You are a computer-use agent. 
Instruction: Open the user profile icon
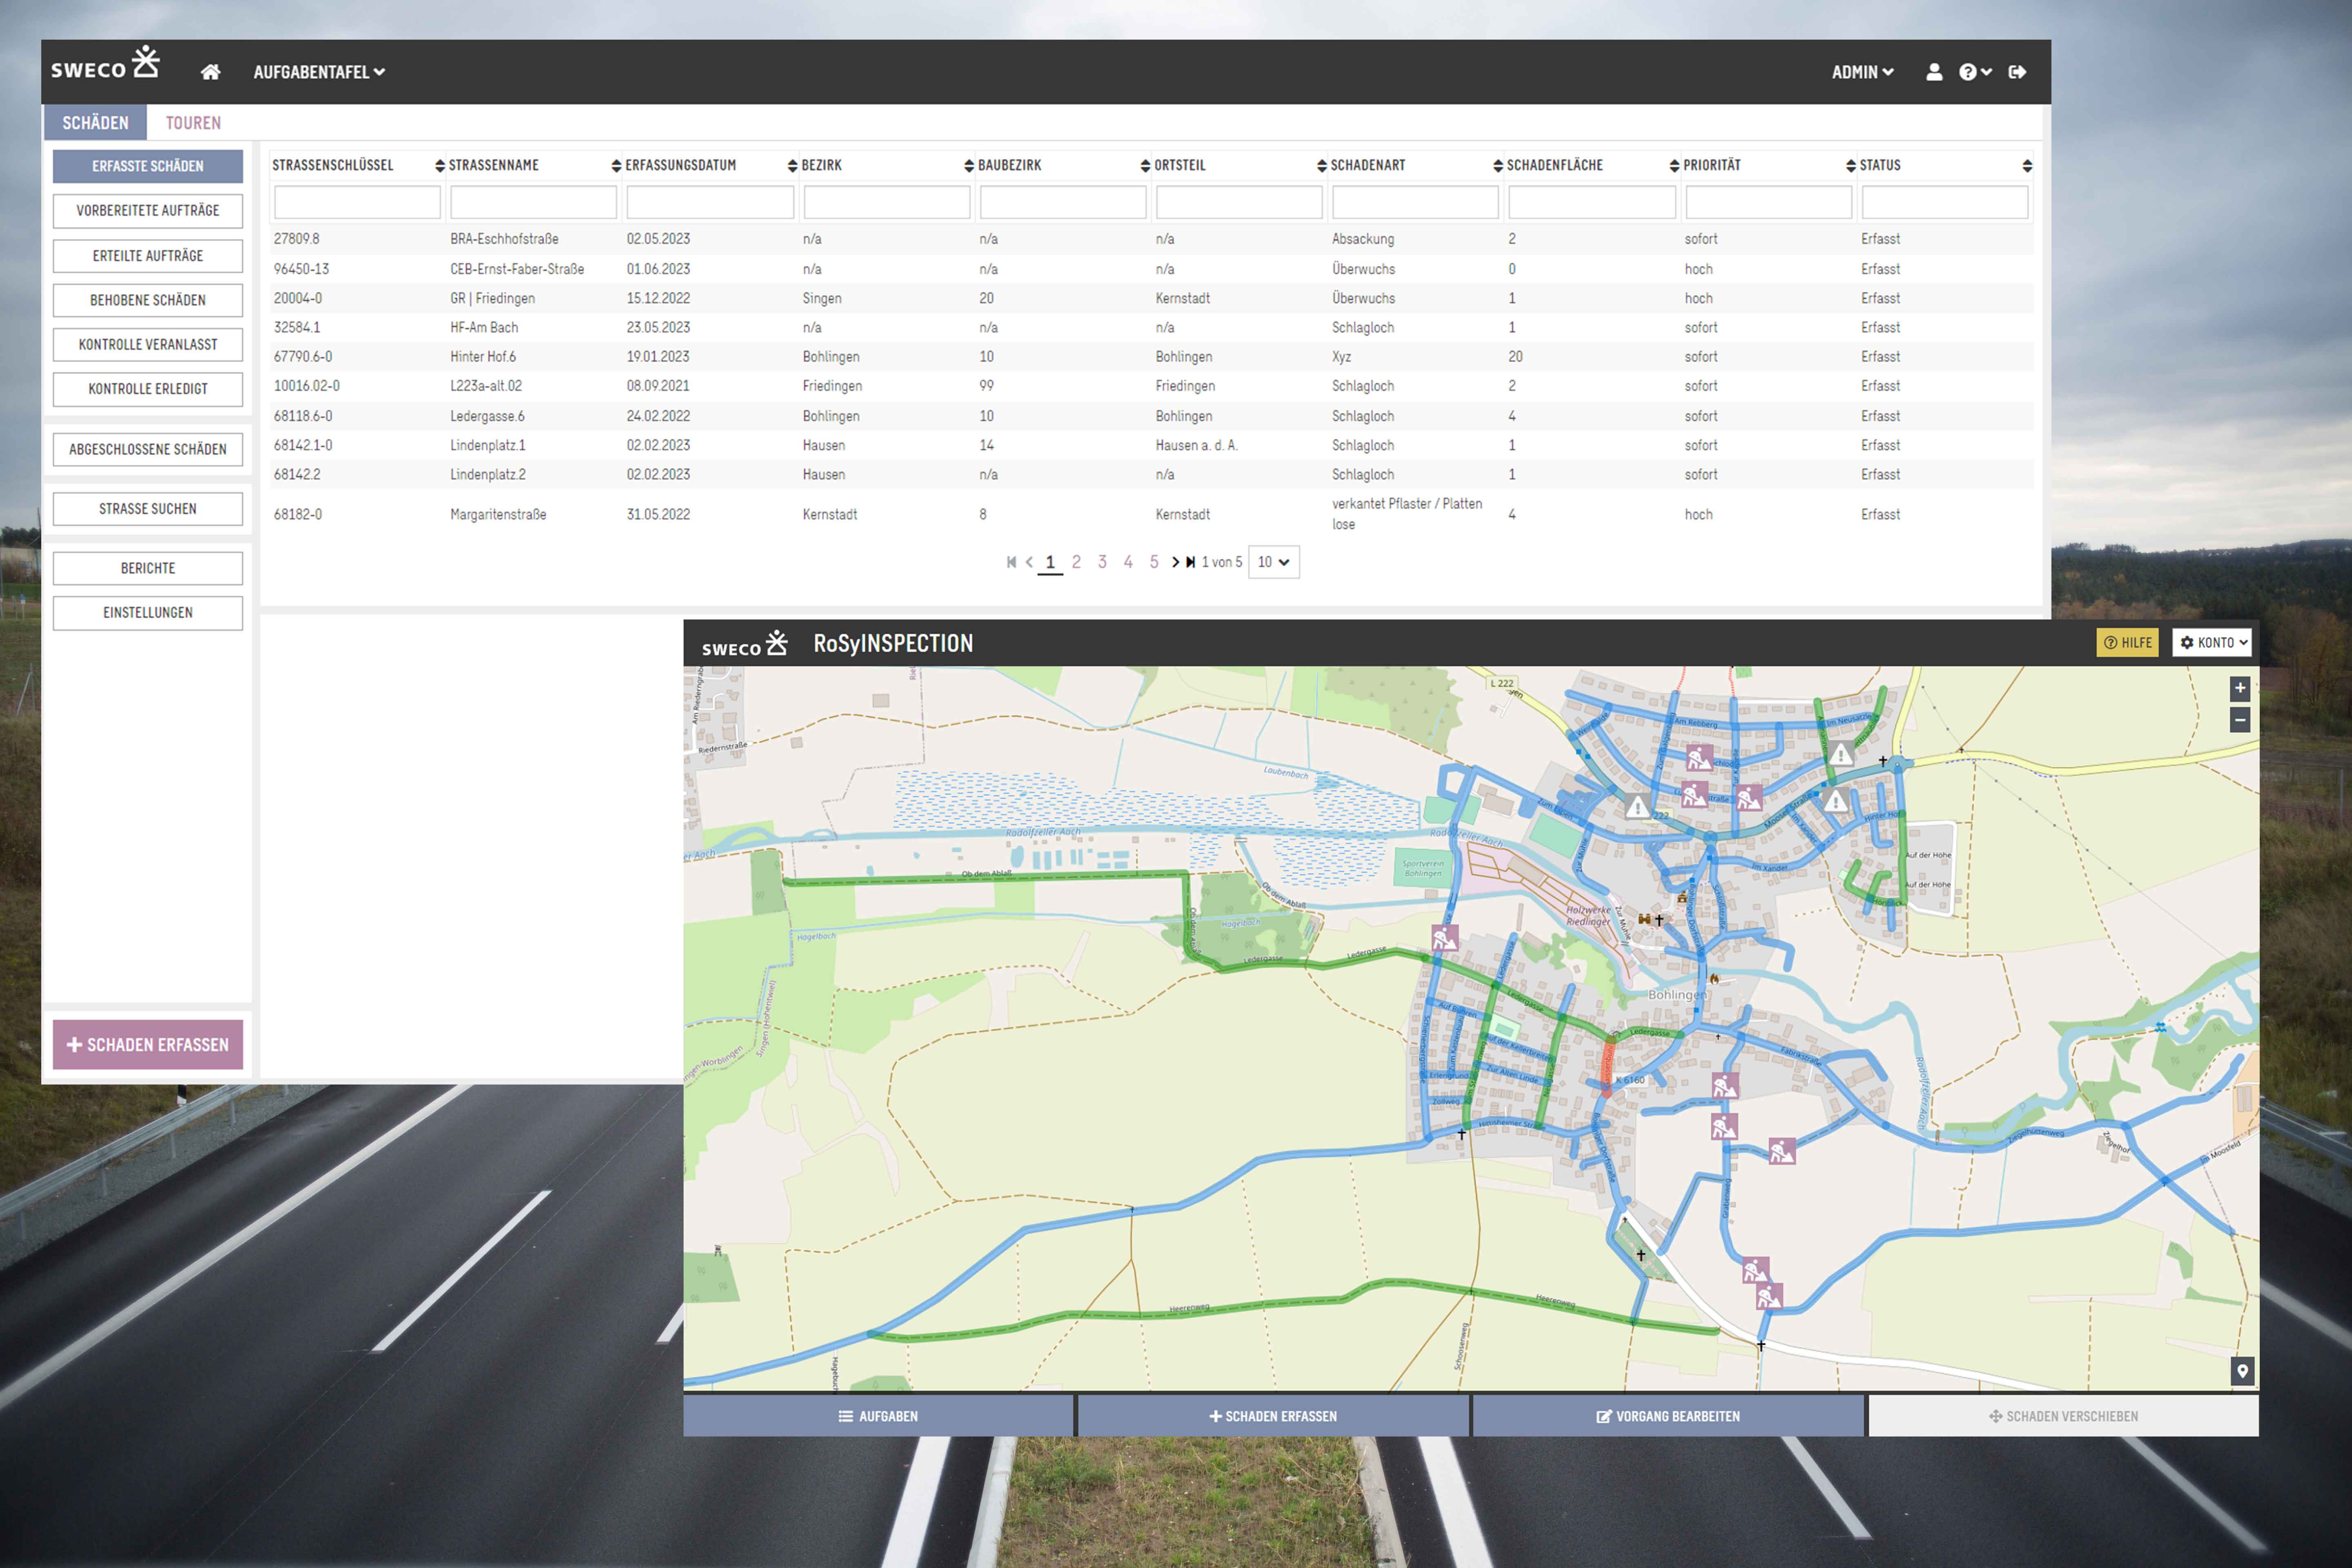[1934, 72]
